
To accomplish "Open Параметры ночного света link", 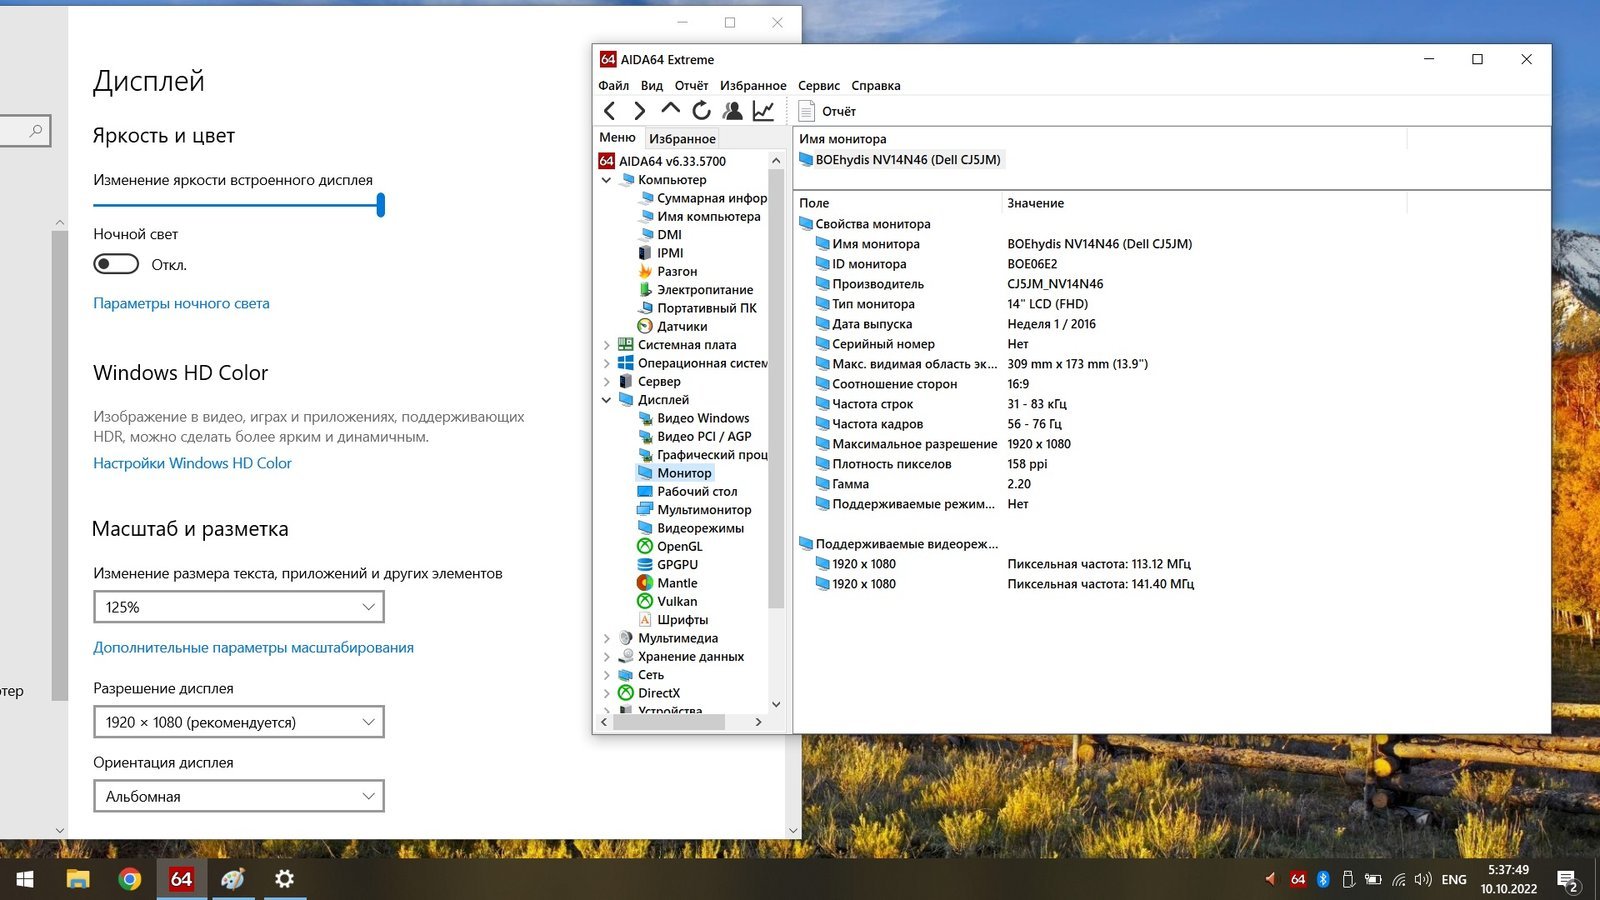I will [x=181, y=303].
